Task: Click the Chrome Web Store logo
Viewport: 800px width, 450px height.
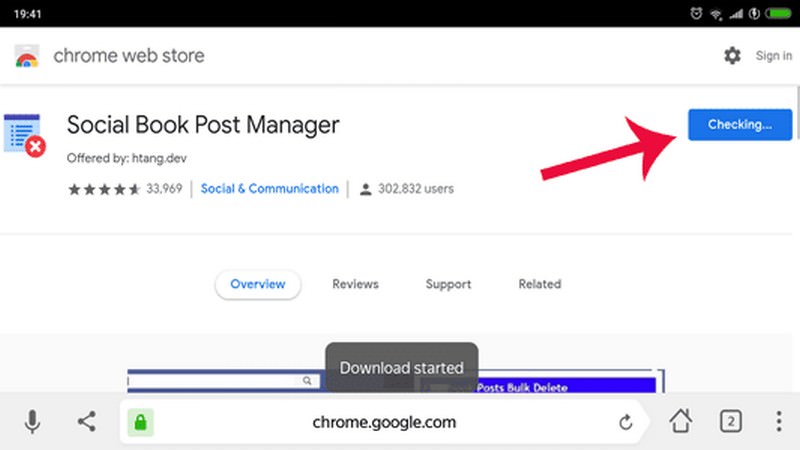Action: tap(27, 56)
